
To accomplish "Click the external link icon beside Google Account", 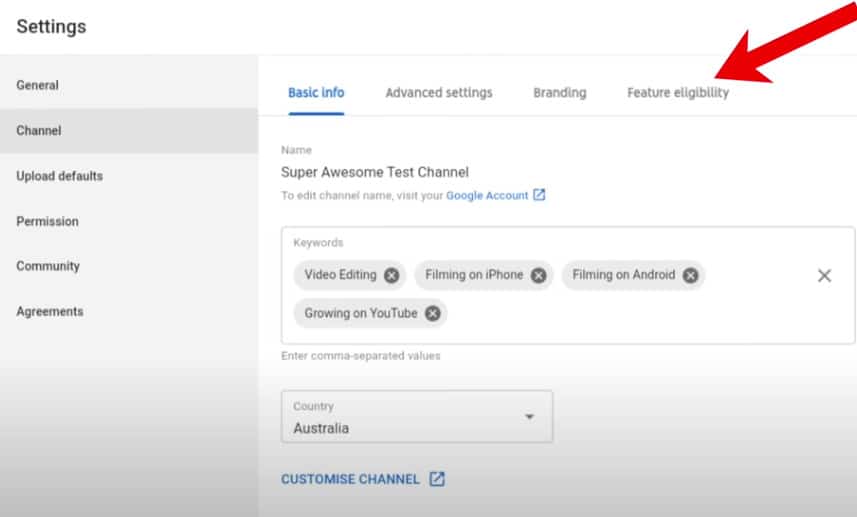I will (x=539, y=195).
